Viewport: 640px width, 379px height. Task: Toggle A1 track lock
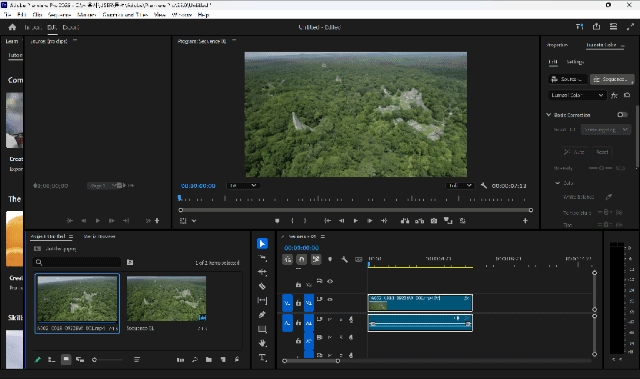pos(298,323)
